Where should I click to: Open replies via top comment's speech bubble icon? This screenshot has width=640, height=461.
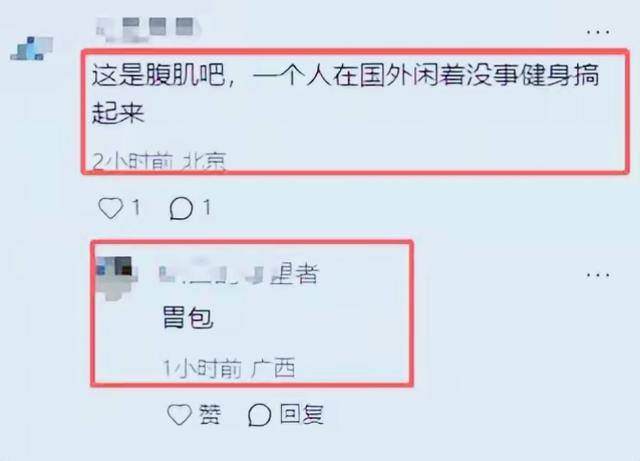coord(181,208)
